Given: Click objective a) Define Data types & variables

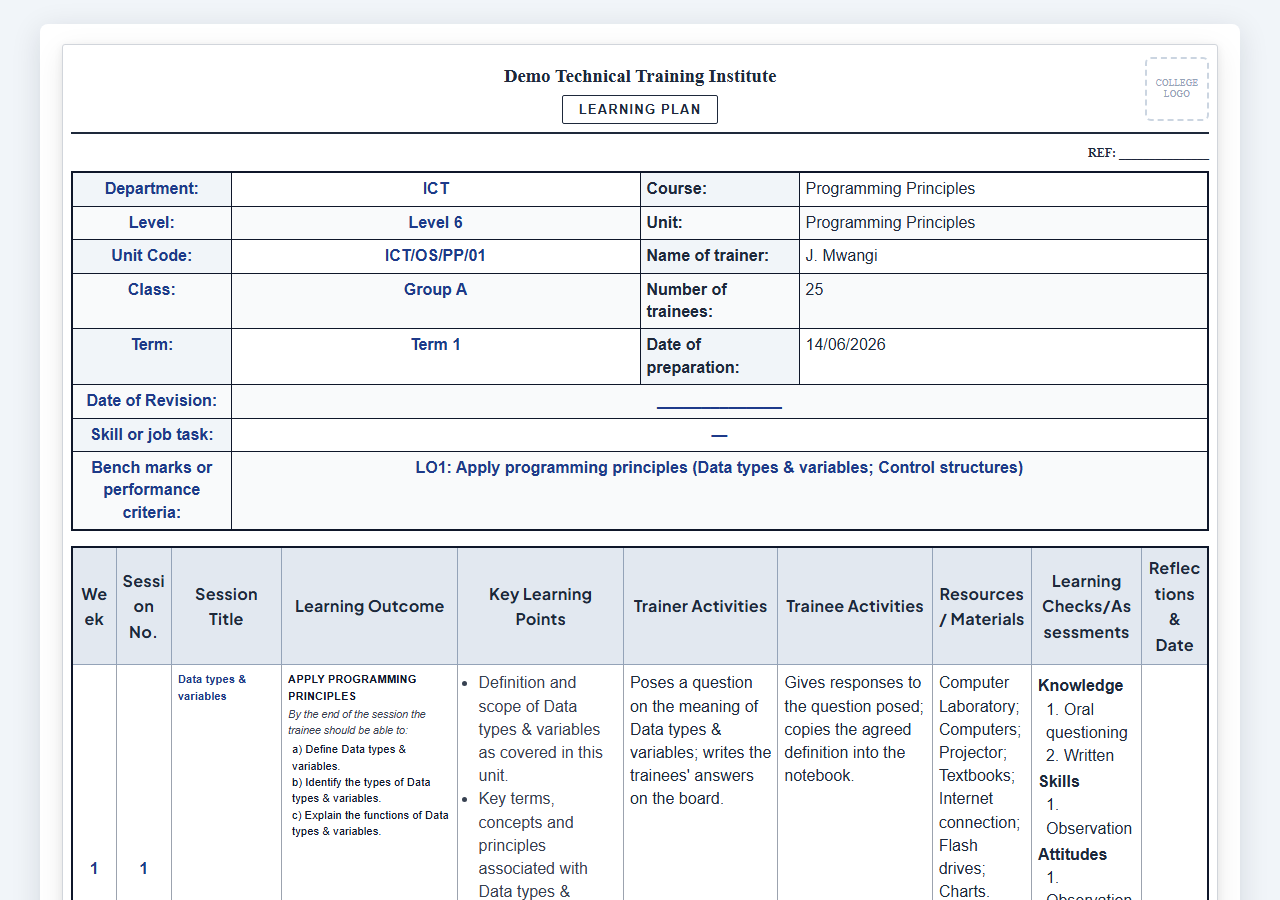Looking at the screenshot, I should click(x=349, y=757).
